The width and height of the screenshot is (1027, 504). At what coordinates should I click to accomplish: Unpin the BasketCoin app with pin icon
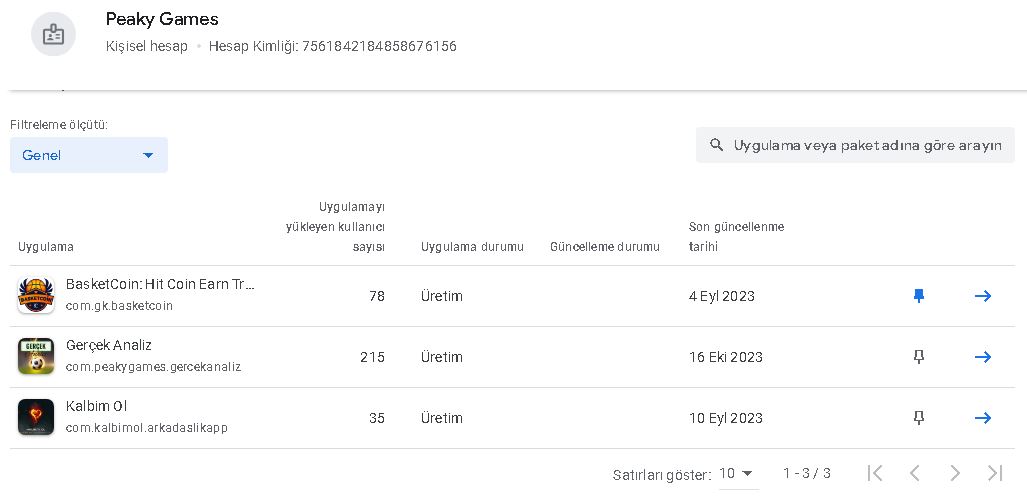click(x=919, y=296)
